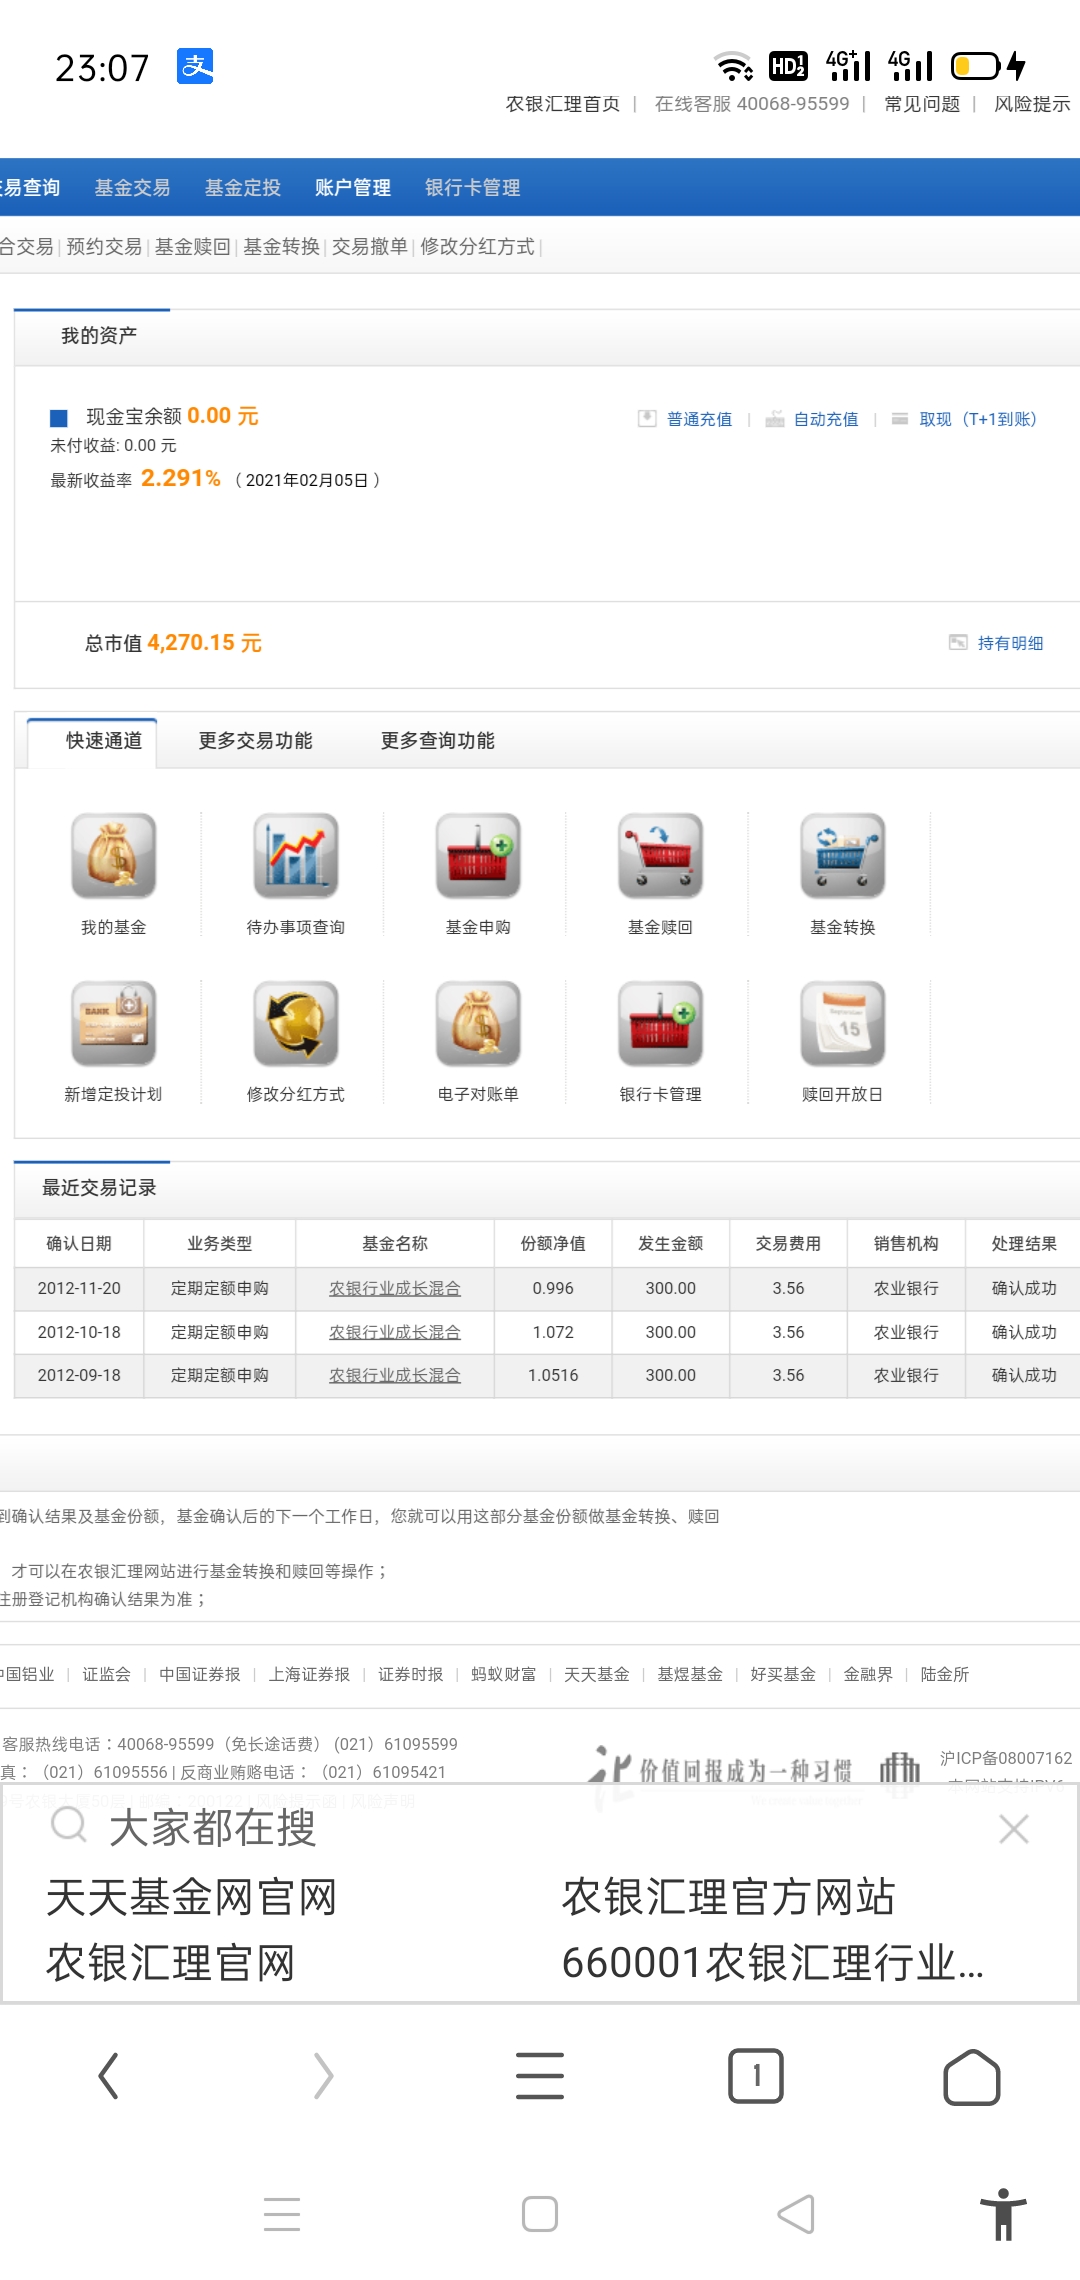Click the 自动充值 link

pyautogui.click(x=826, y=419)
